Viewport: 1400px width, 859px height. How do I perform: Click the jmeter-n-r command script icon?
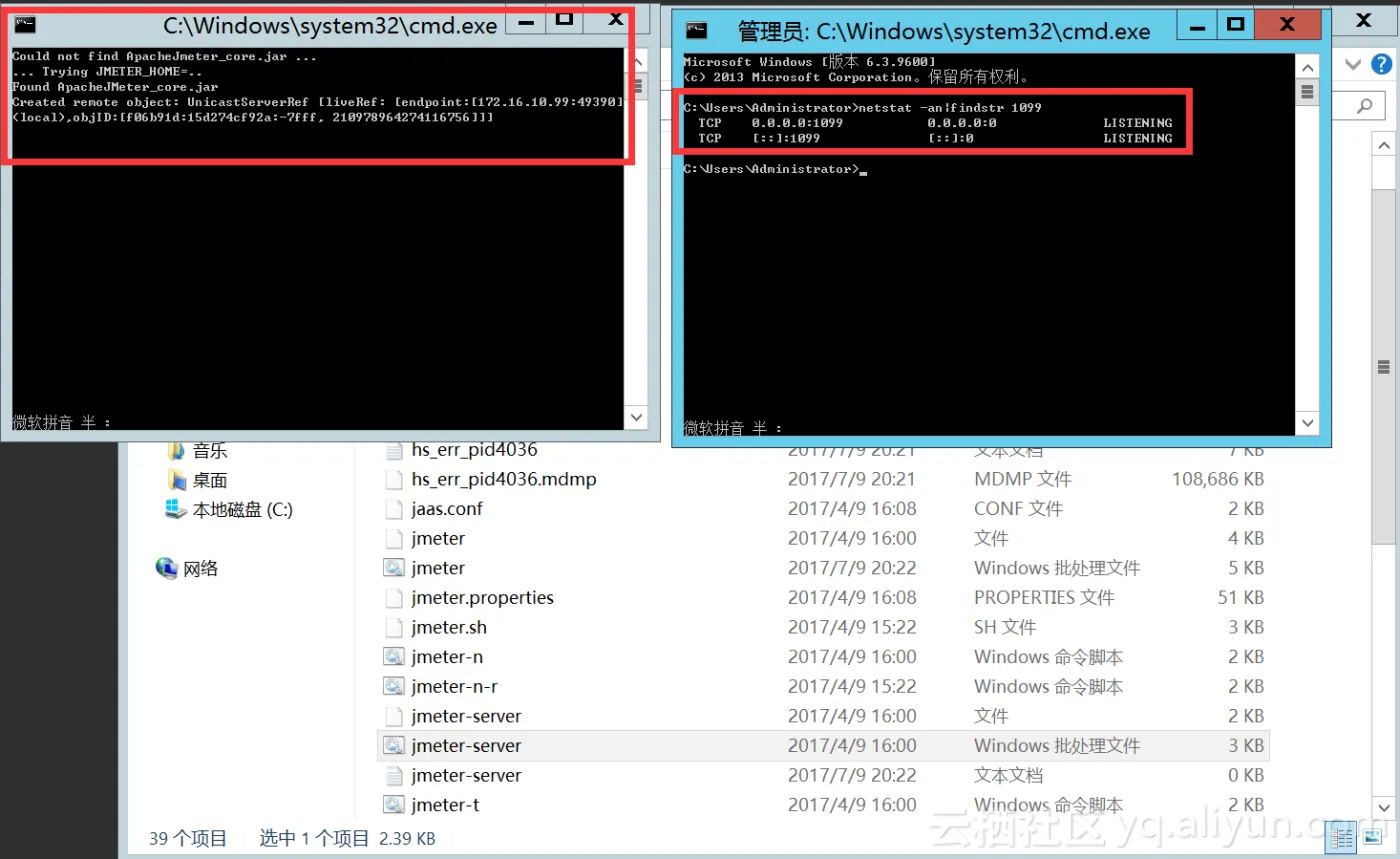point(394,687)
